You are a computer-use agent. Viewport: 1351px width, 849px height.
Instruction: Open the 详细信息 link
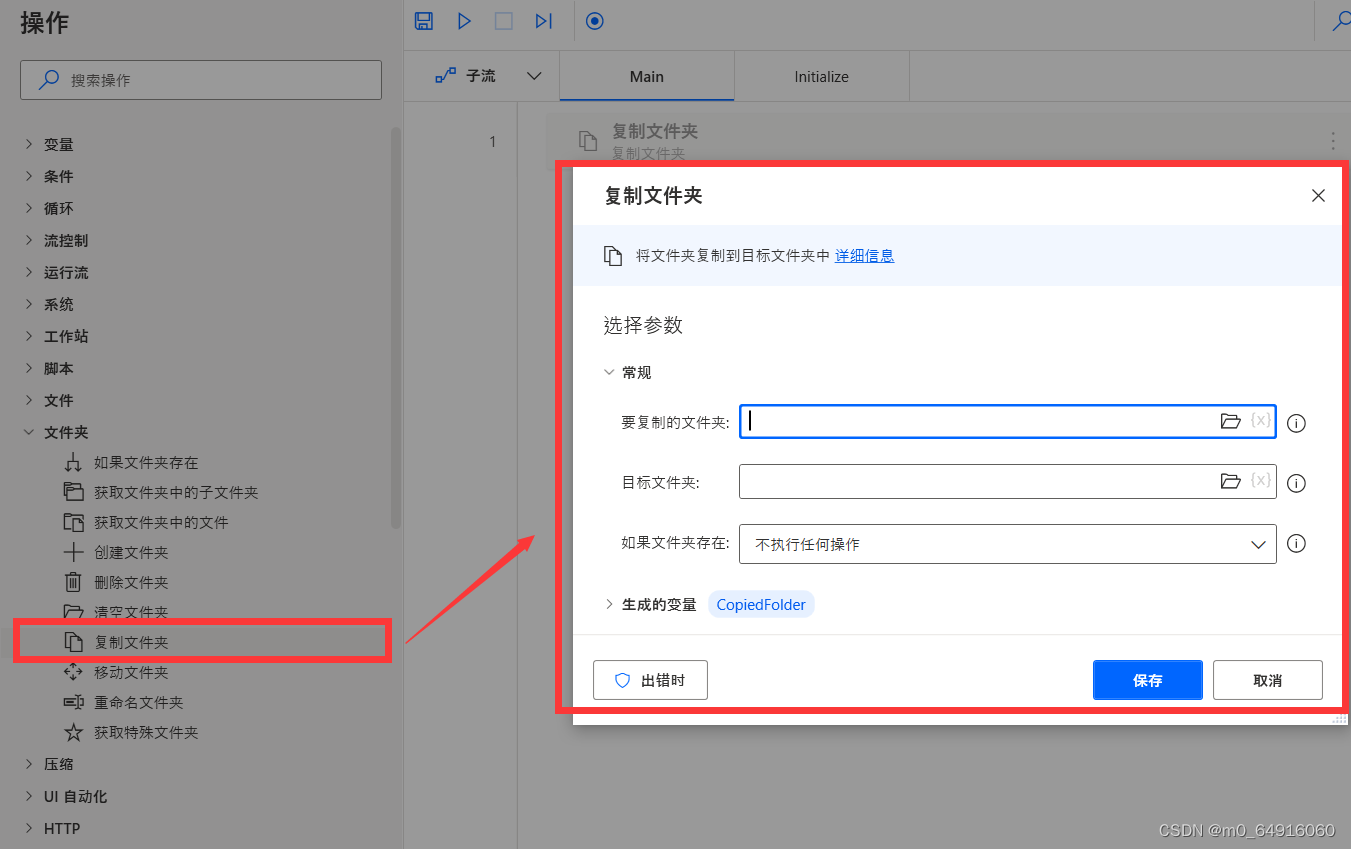864,255
